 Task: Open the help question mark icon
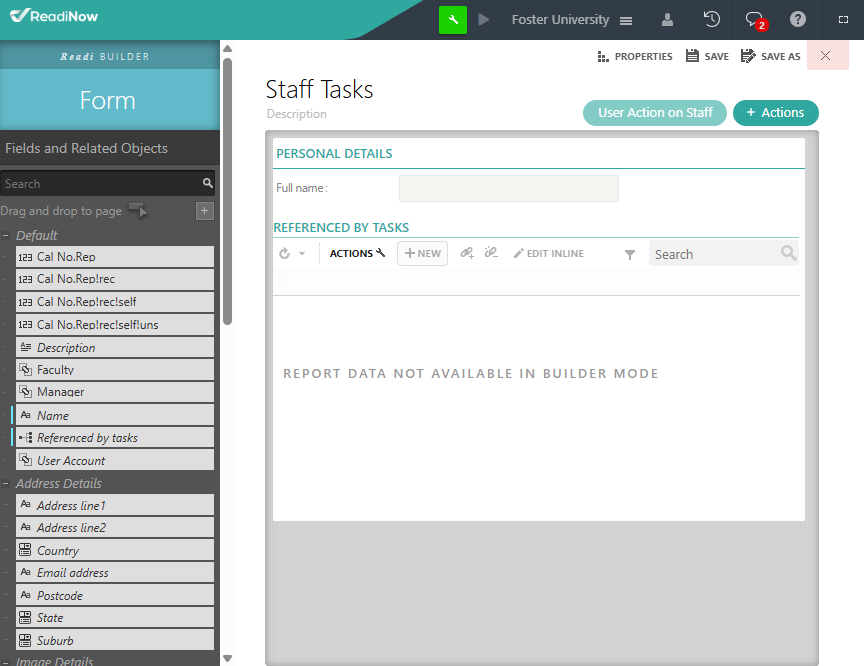click(797, 19)
